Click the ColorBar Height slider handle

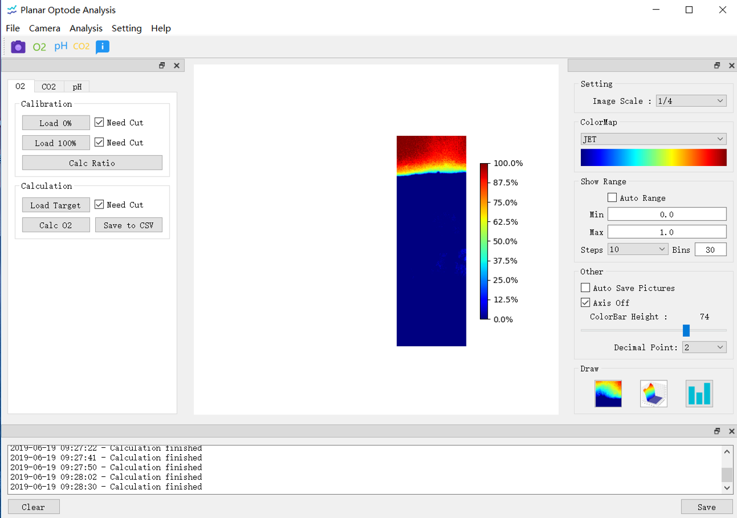coord(686,330)
